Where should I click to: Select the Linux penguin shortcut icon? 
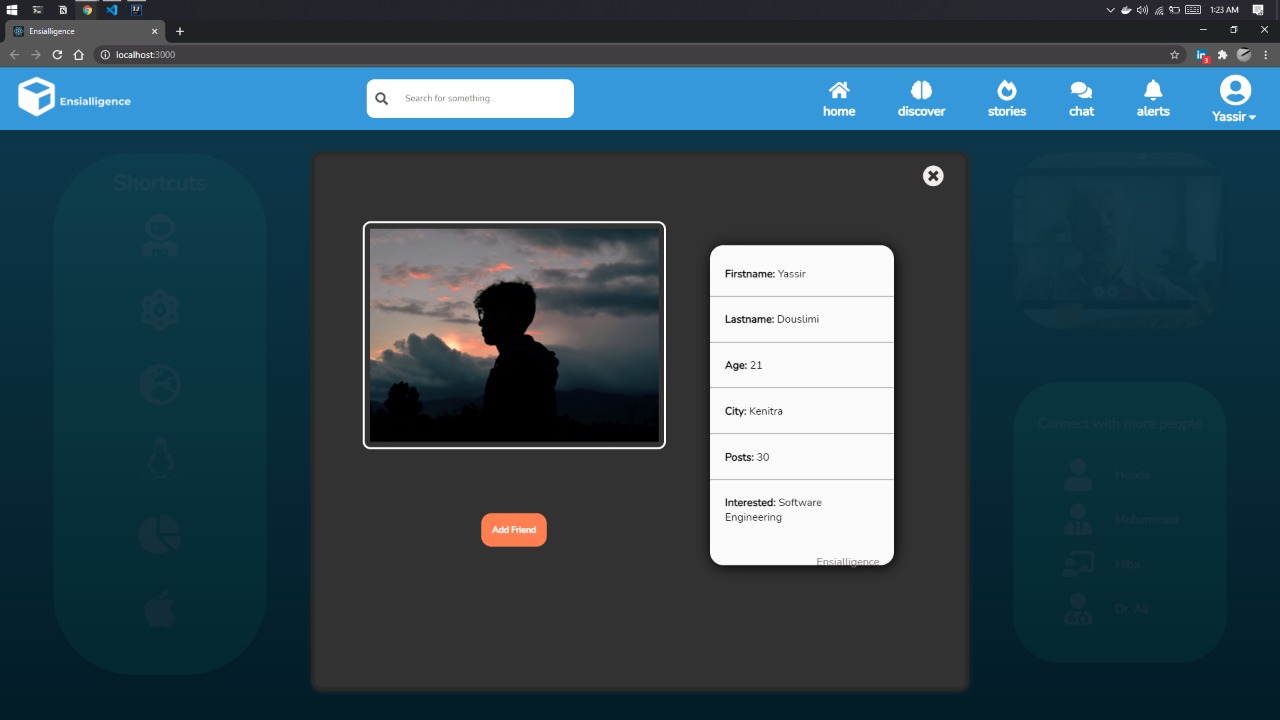pyautogui.click(x=159, y=458)
